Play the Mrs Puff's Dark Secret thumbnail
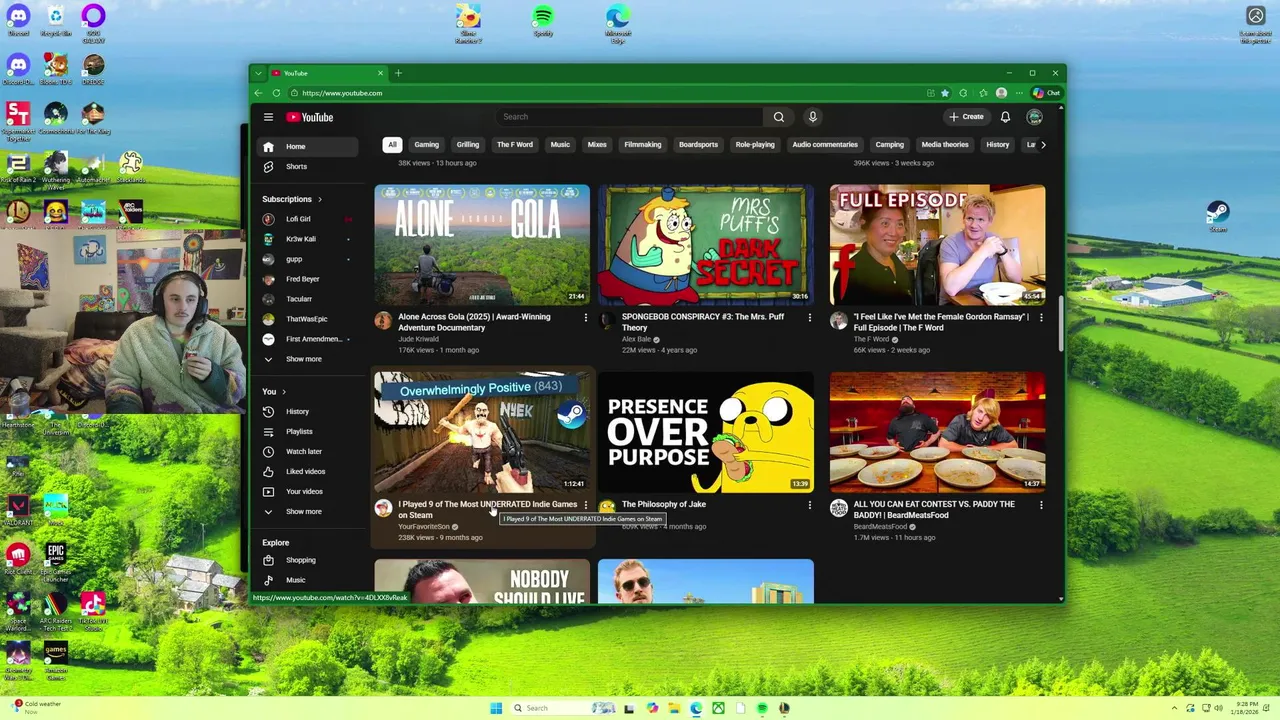This screenshot has width=1280, height=720. click(706, 245)
